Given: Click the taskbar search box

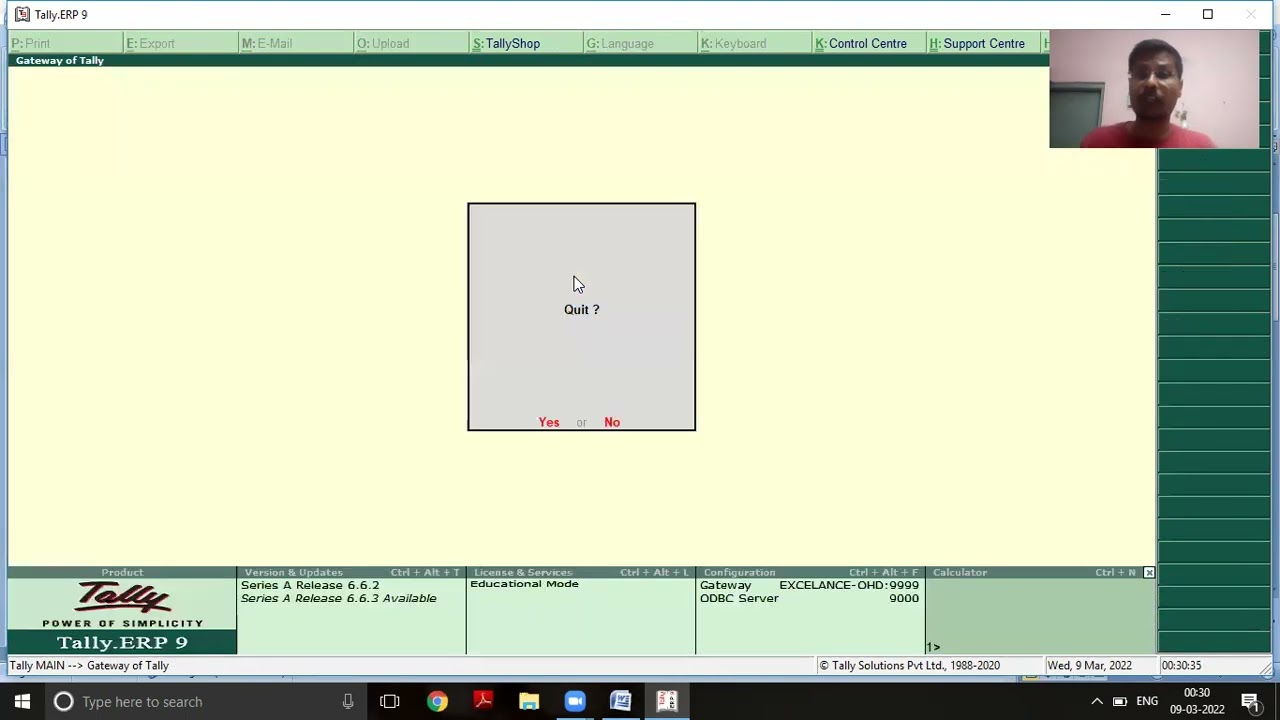Looking at the screenshot, I should pyautogui.click(x=205, y=701).
